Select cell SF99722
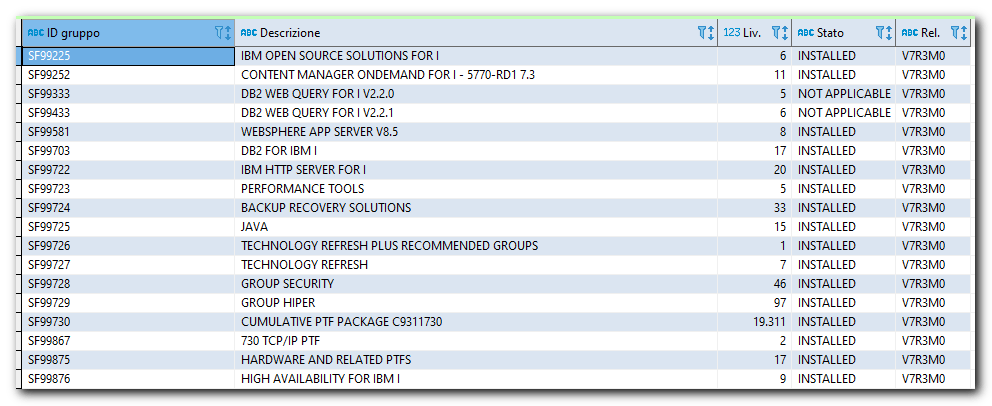Image resolution: width=992 pixels, height=406 pixels. point(128,169)
